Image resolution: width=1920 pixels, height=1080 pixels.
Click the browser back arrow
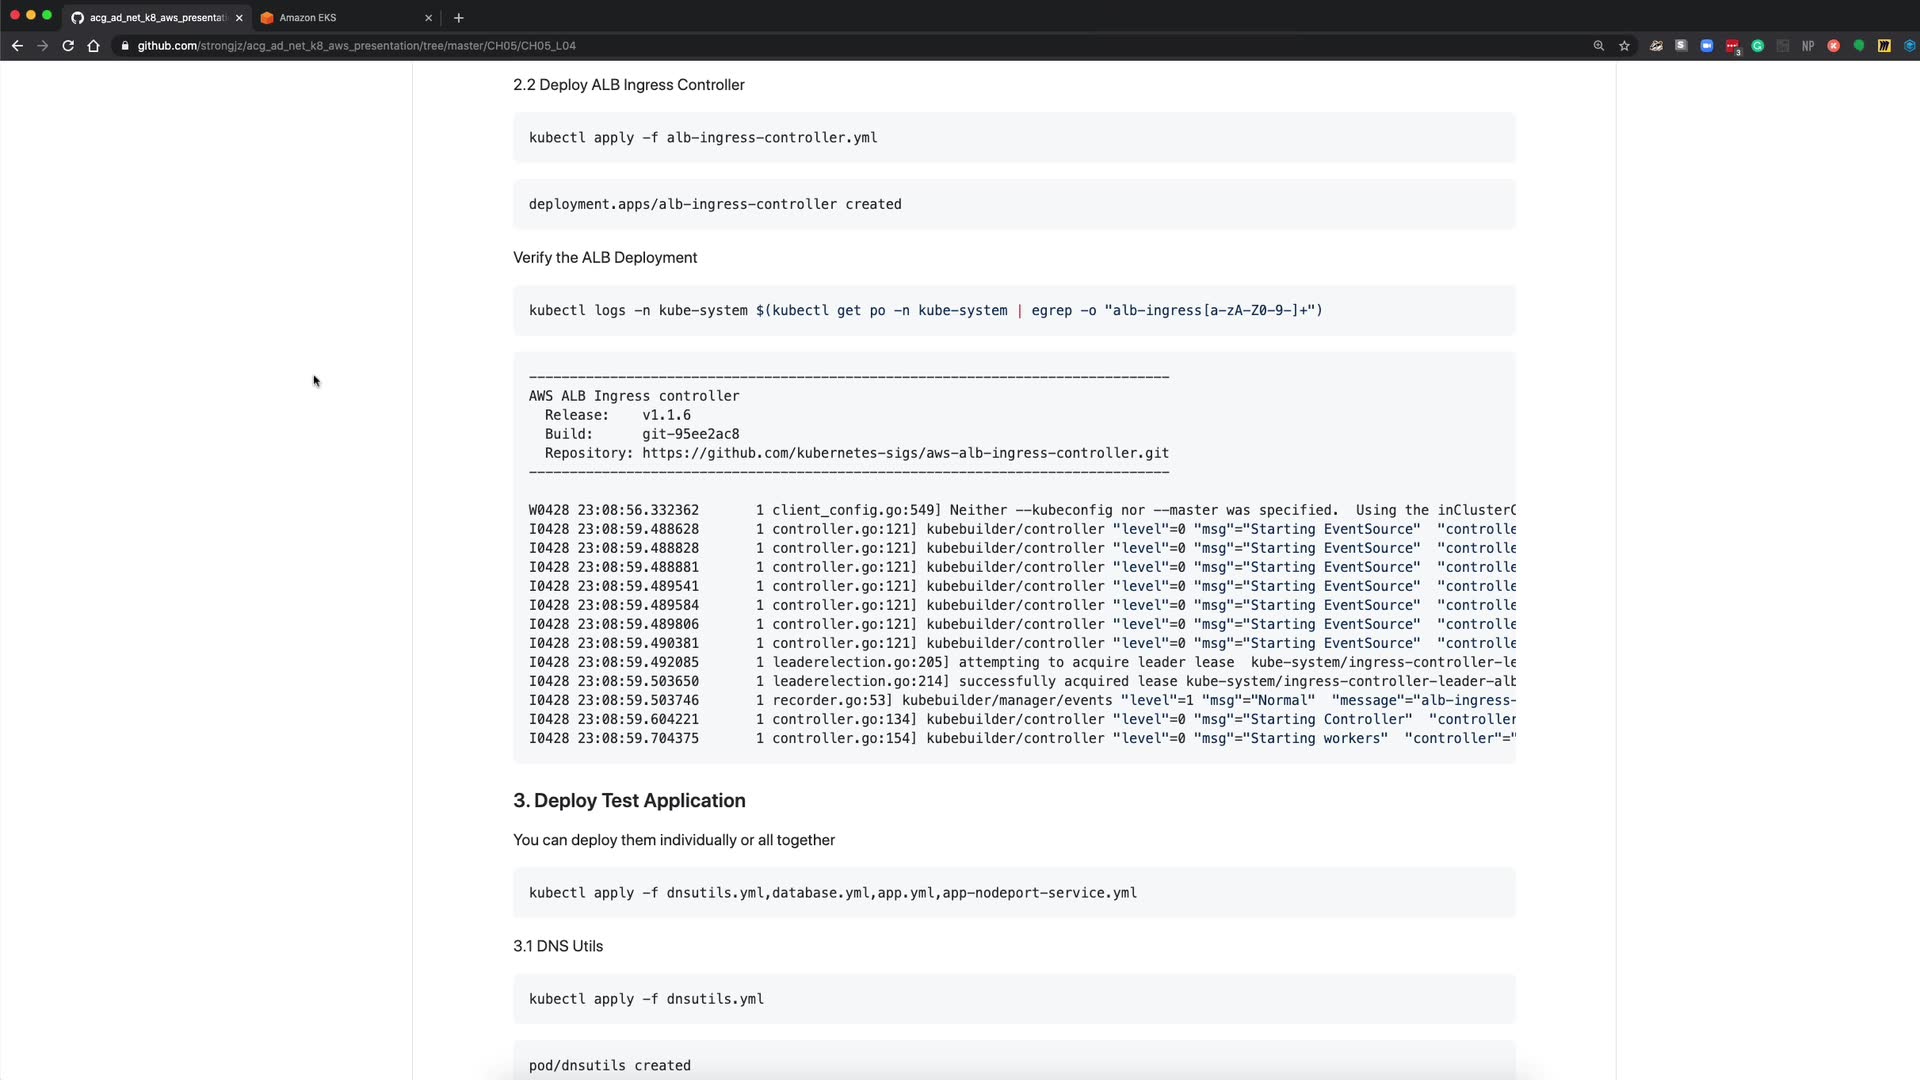coord(17,46)
